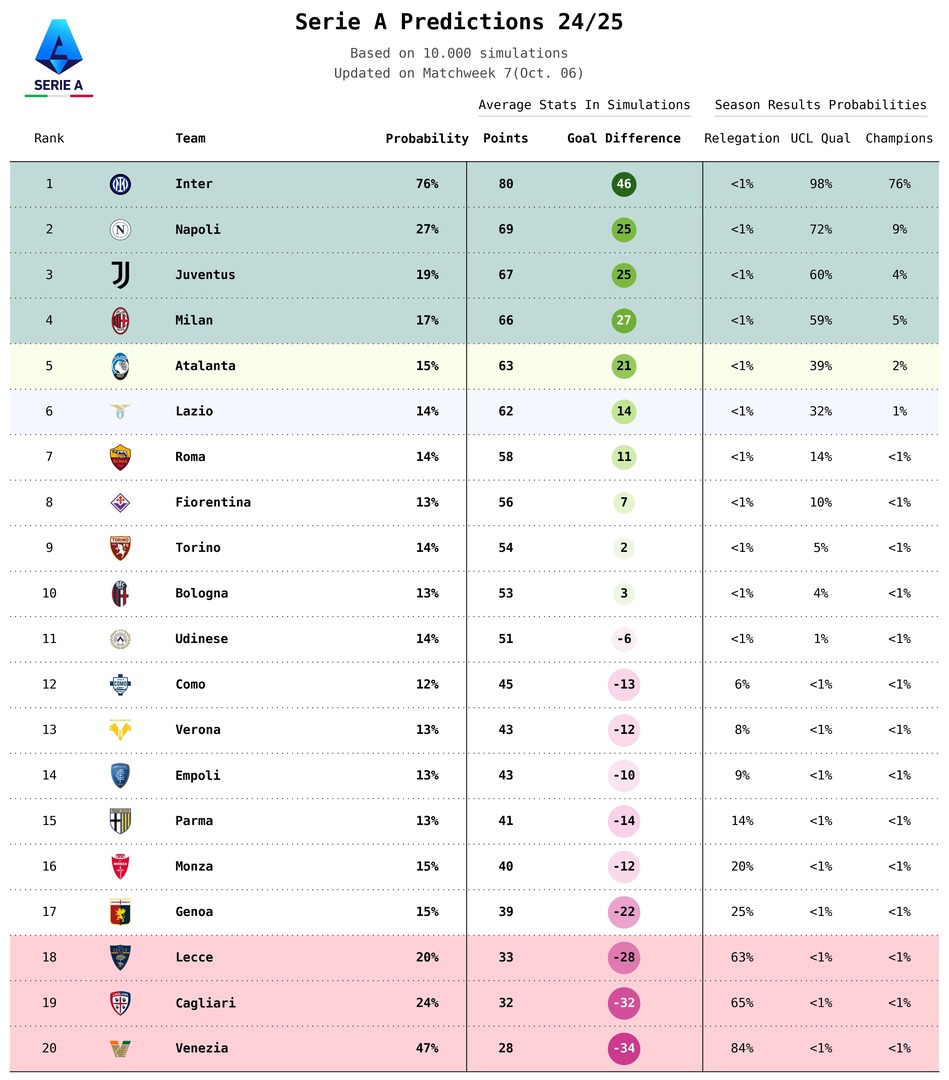Click the Parma club crest
Image resolution: width=949 pixels, height=1080 pixels.
[120, 821]
